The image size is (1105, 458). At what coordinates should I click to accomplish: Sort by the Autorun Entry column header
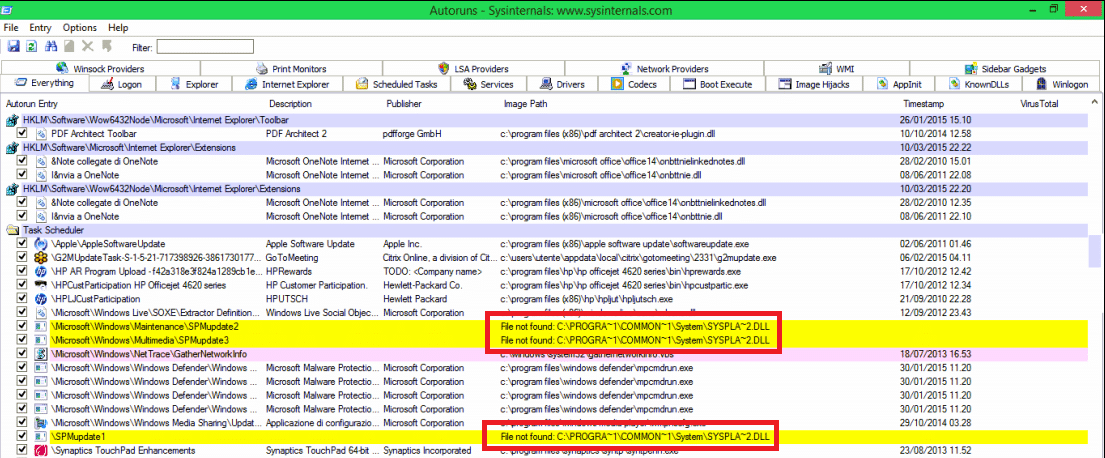click(31, 104)
